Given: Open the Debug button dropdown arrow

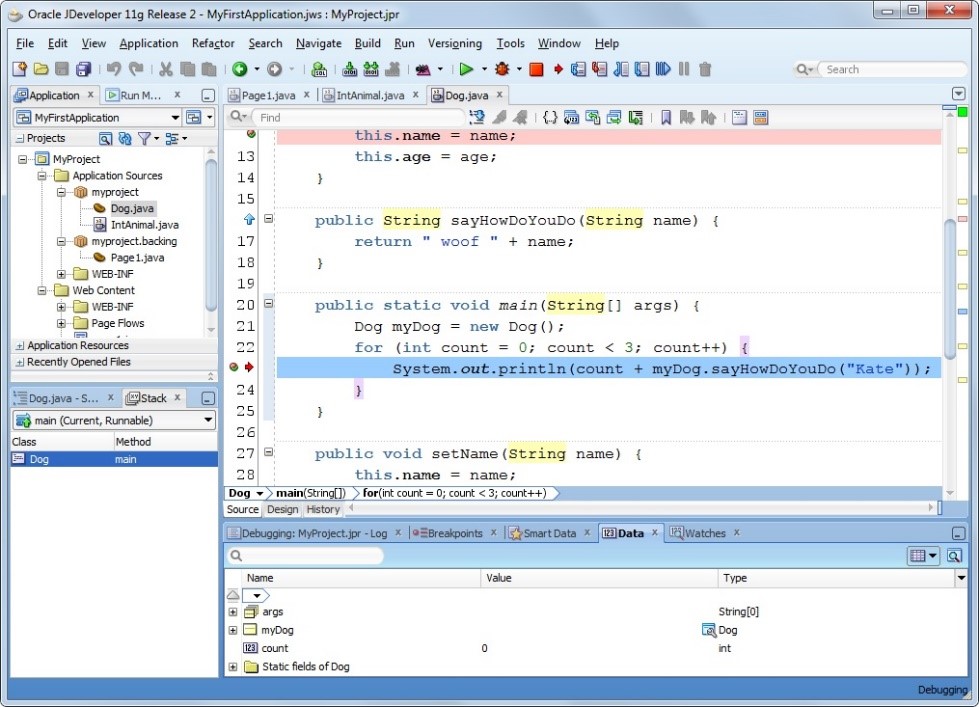Looking at the screenshot, I should (519, 69).
